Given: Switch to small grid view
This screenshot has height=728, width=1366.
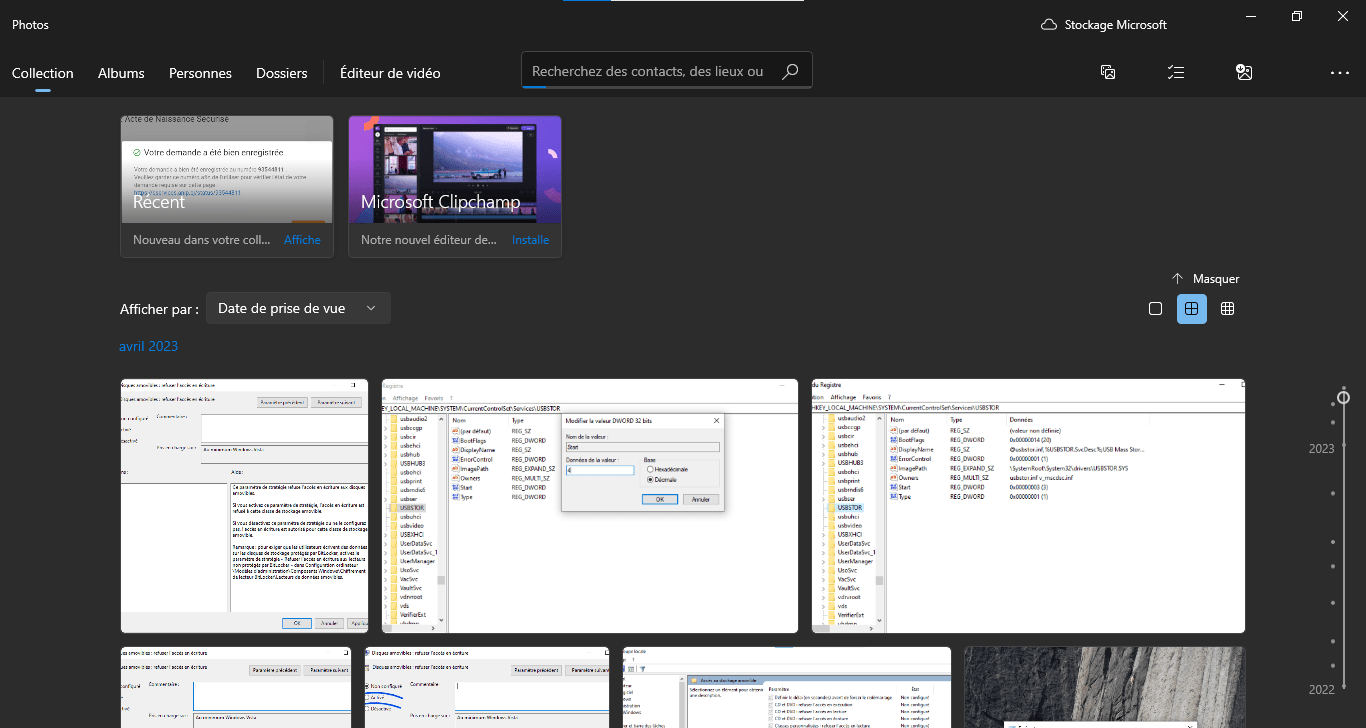Looking at the screenshot, I should pyautogui.click(x=1227, y=309).
